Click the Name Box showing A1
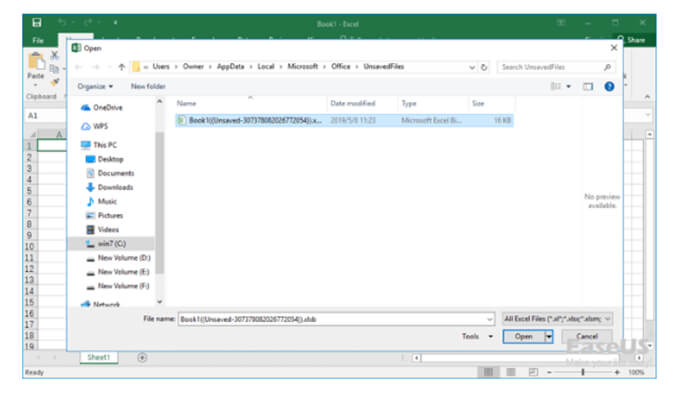 tap(45, 116)
